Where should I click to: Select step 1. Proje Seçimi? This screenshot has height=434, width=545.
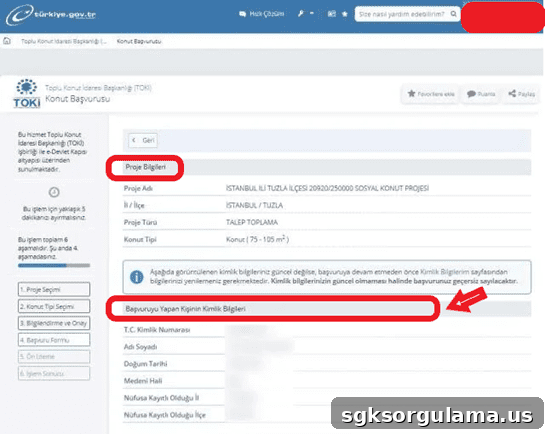coord(54,289)
